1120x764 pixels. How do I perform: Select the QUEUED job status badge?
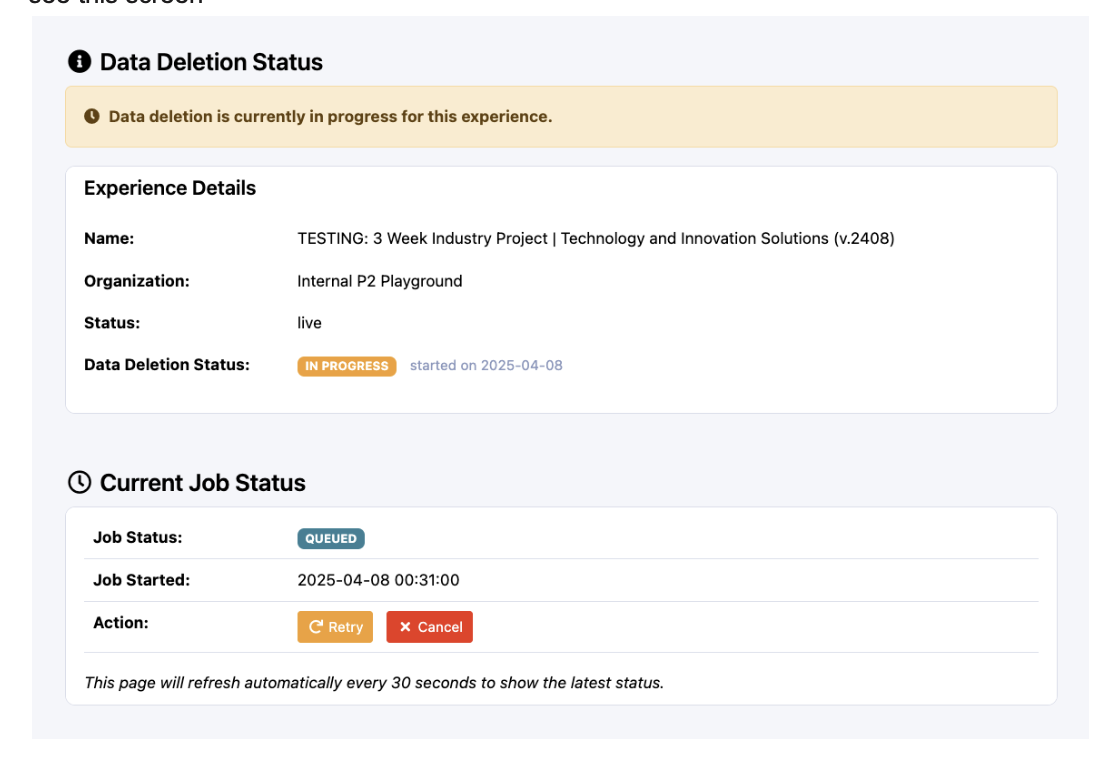coord(331,539)
